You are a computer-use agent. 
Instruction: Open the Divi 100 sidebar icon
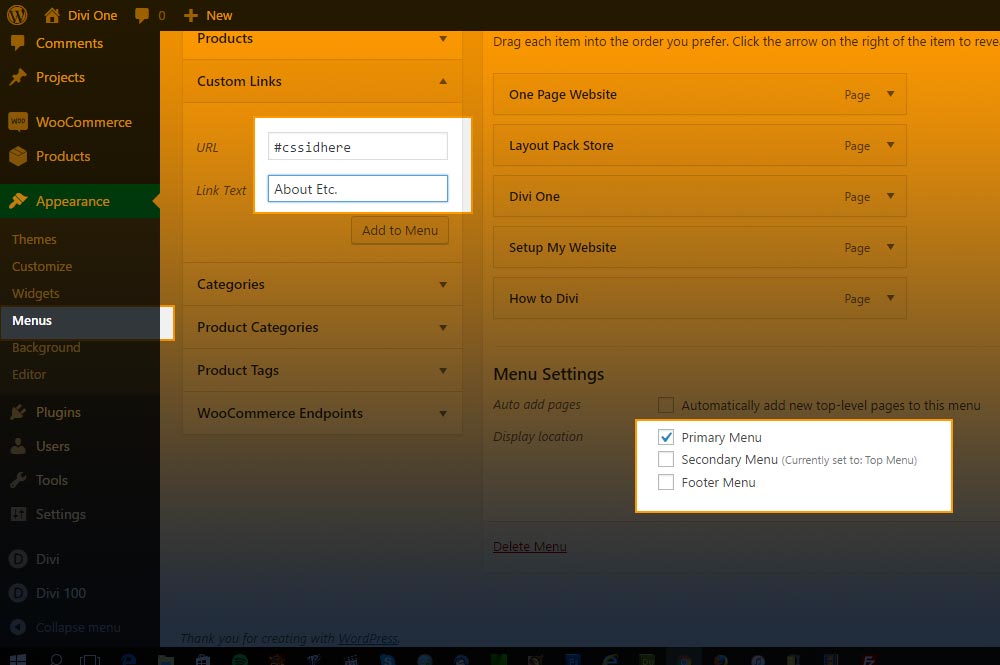tap(18, 593)
